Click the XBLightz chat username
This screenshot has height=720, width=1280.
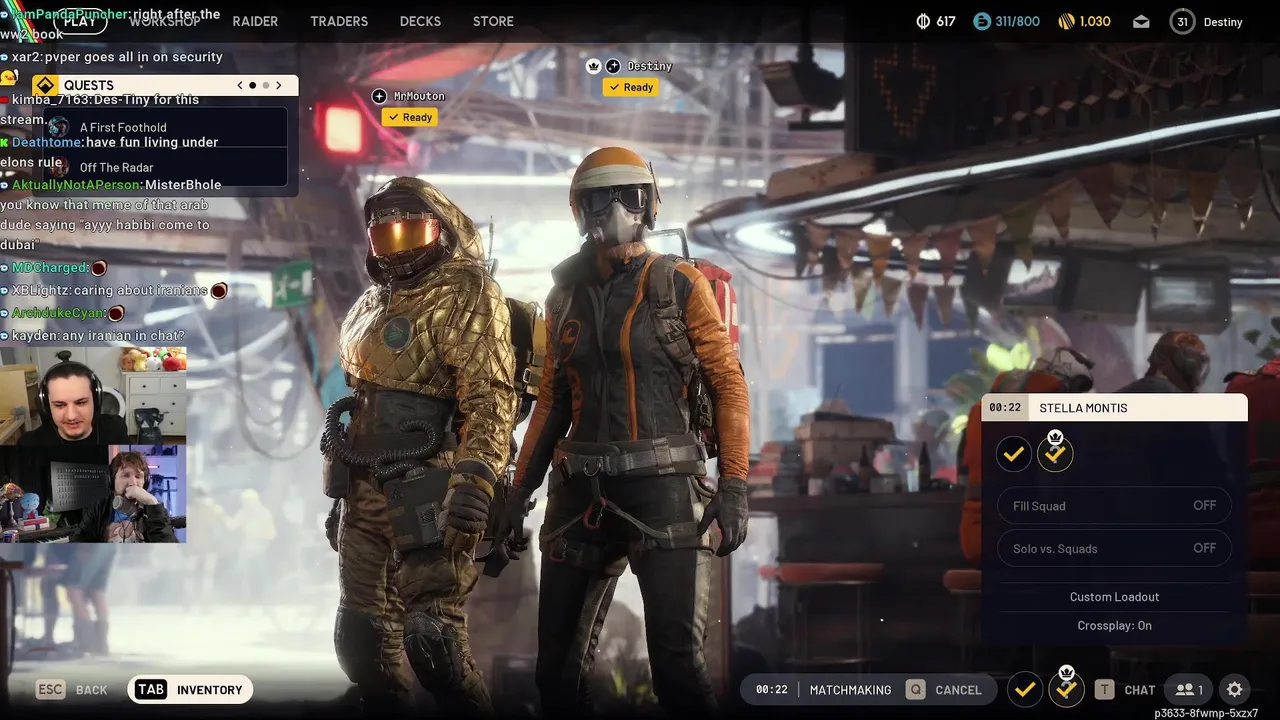click(40, 291)
